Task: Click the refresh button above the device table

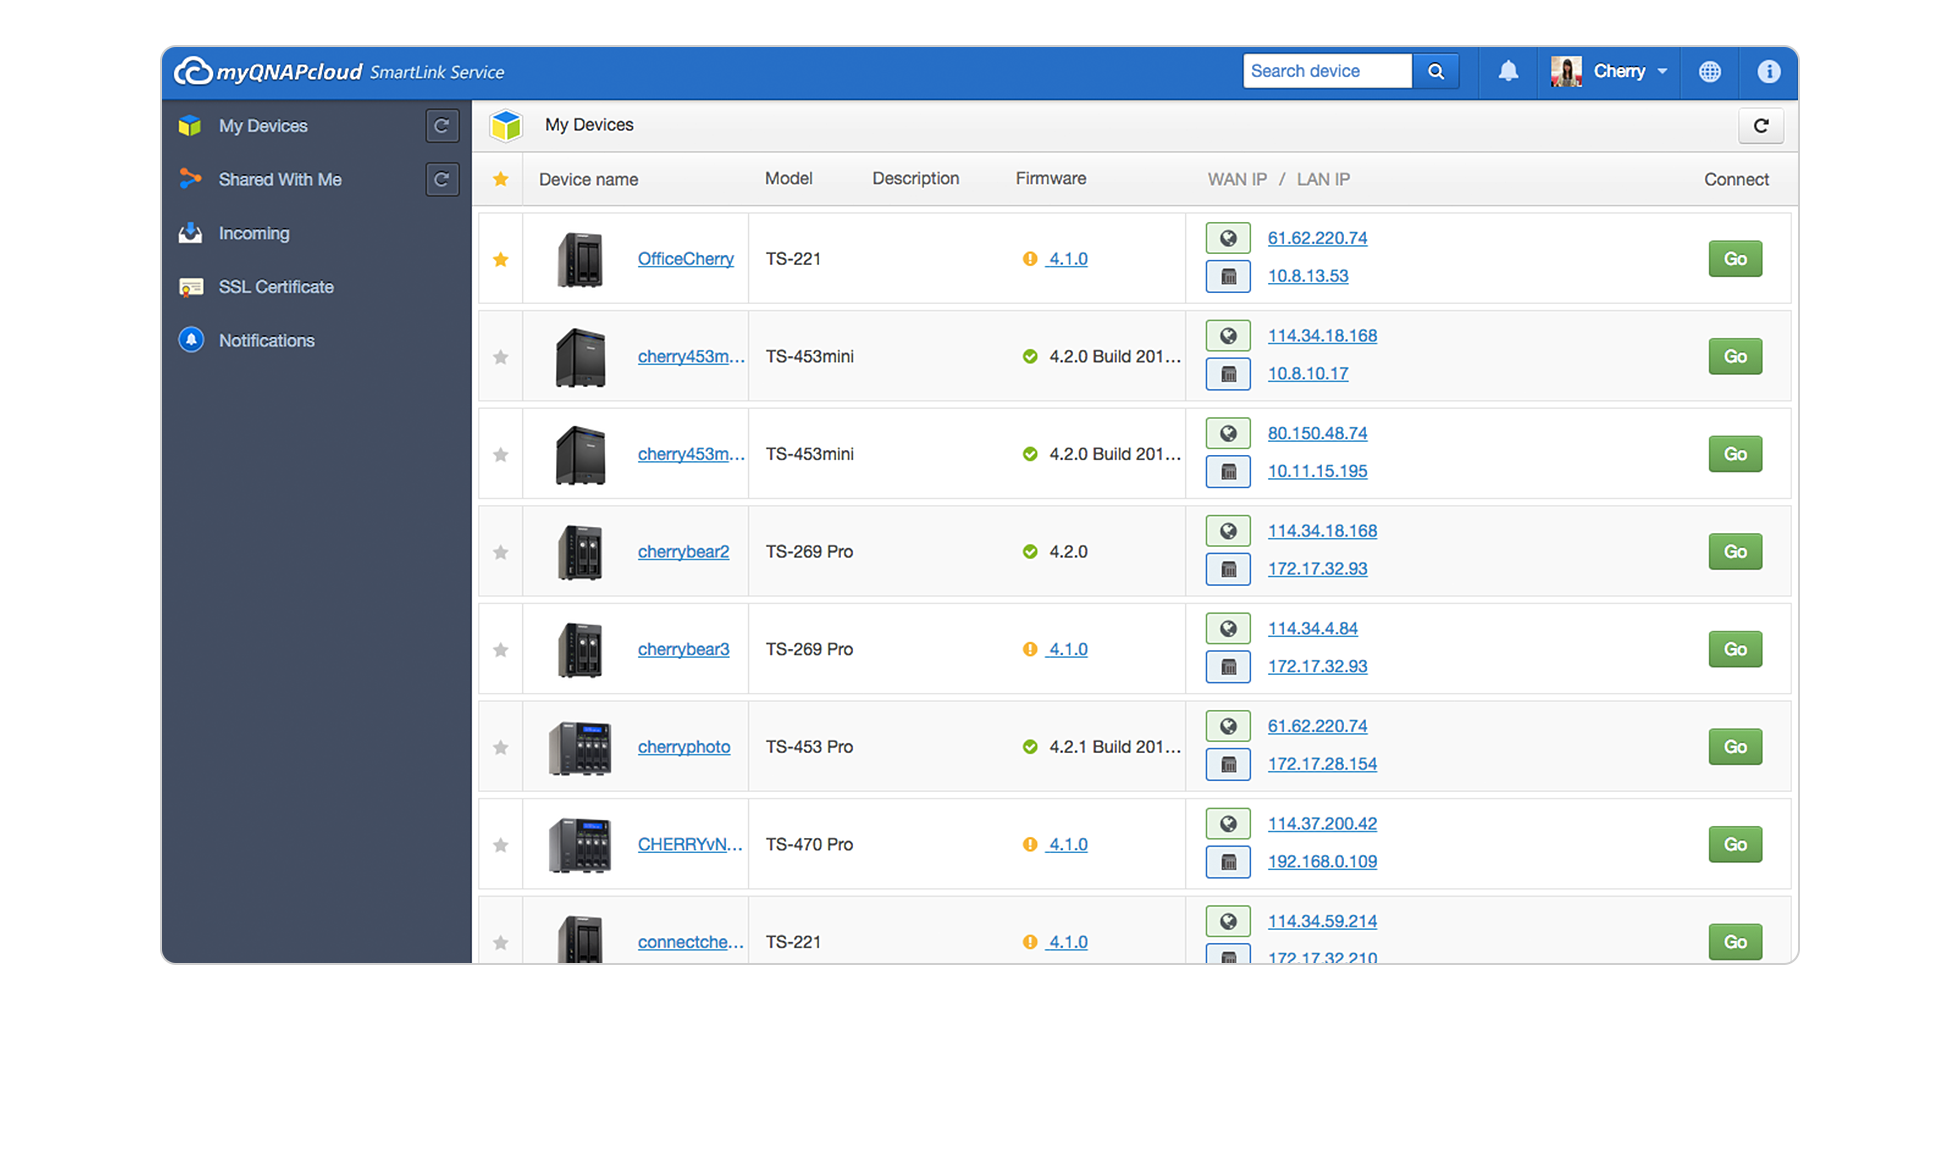Action: (x=1761, y=126)
